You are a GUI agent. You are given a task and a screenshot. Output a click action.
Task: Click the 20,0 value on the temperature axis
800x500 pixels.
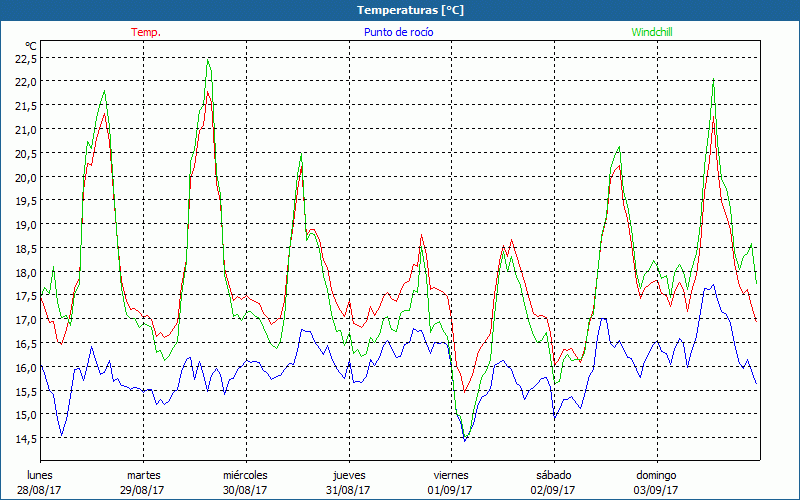pyautogui.click(x=25, y=177)
